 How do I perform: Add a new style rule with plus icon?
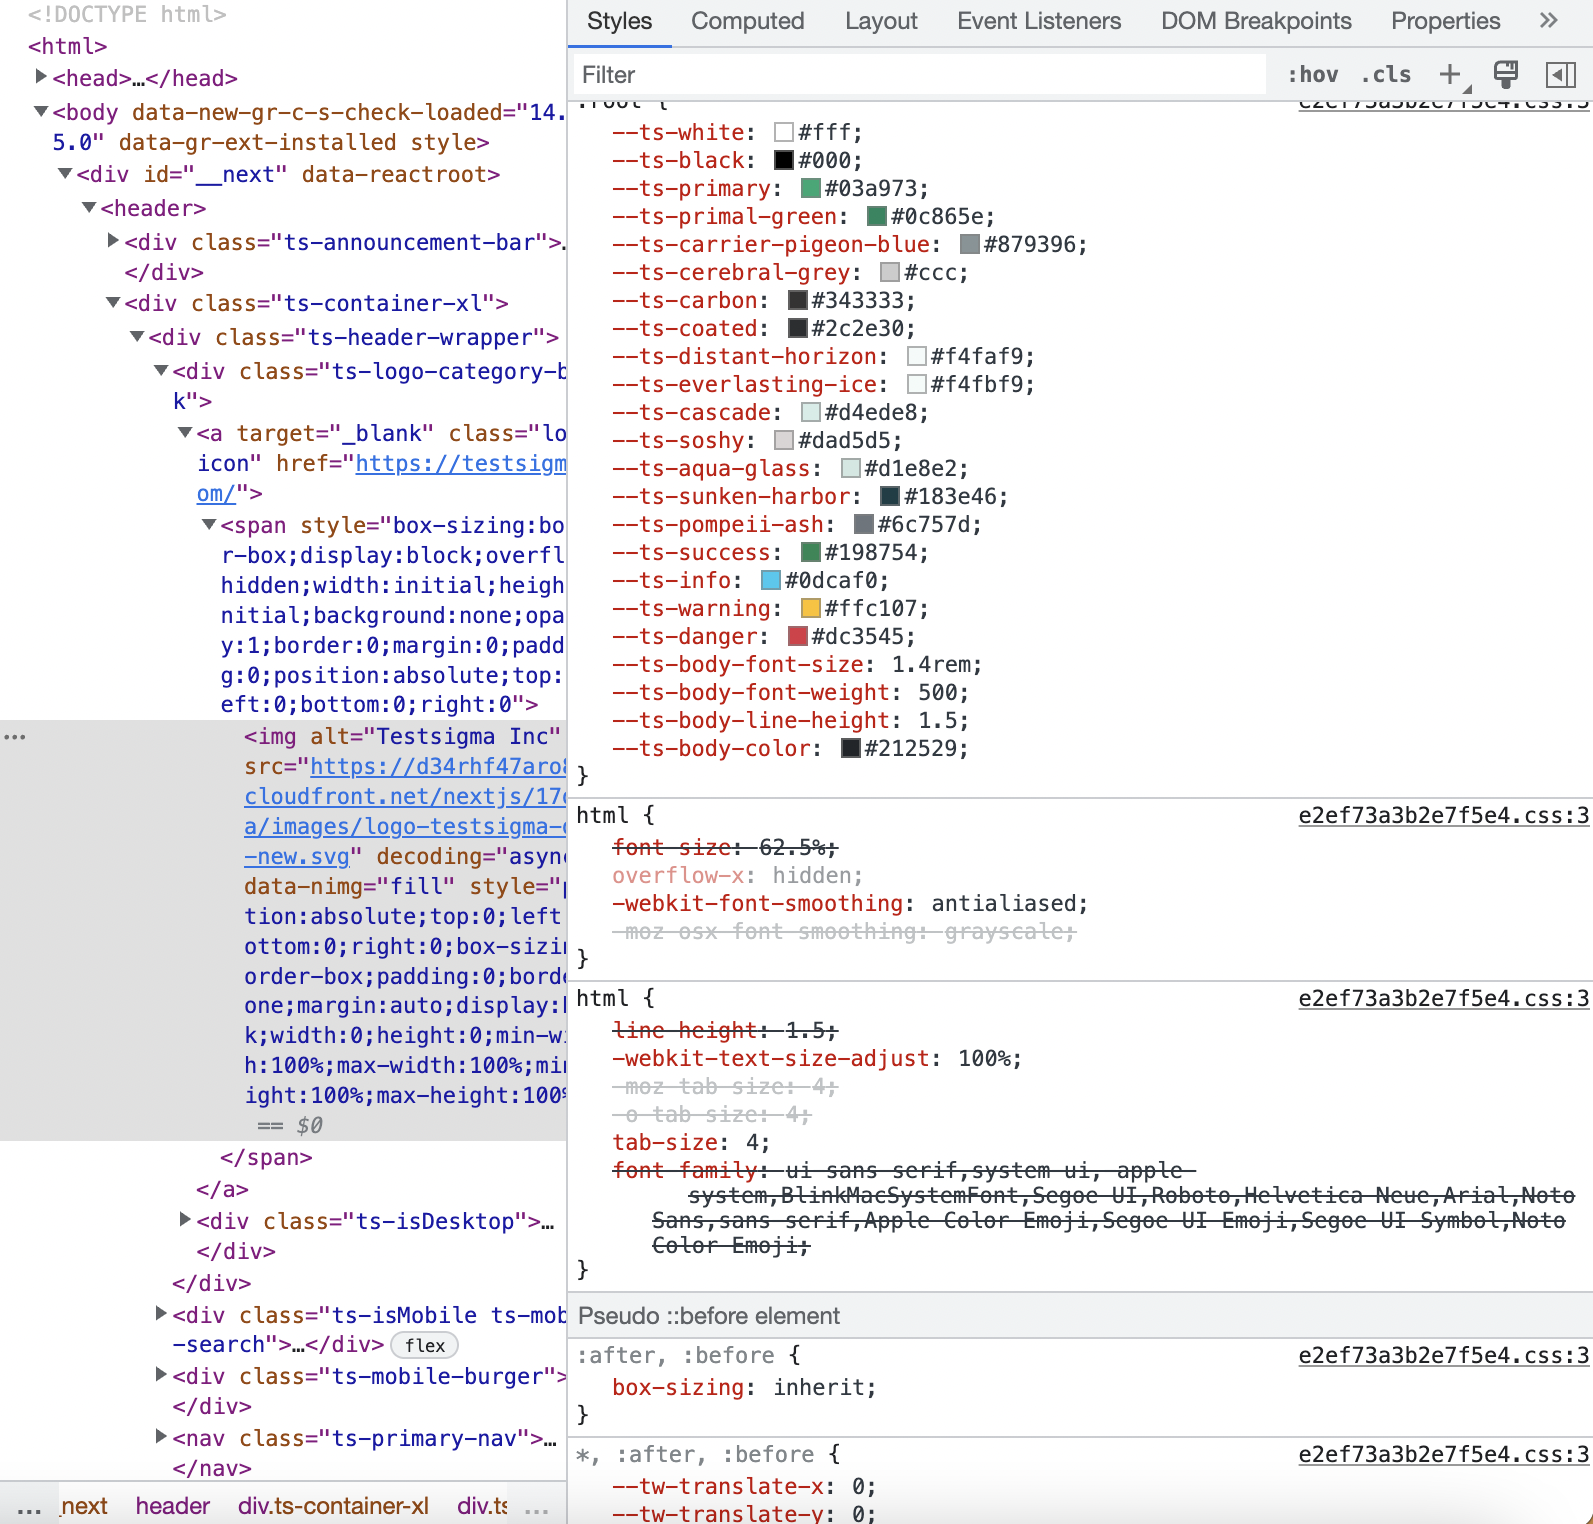coord(1450,74)
